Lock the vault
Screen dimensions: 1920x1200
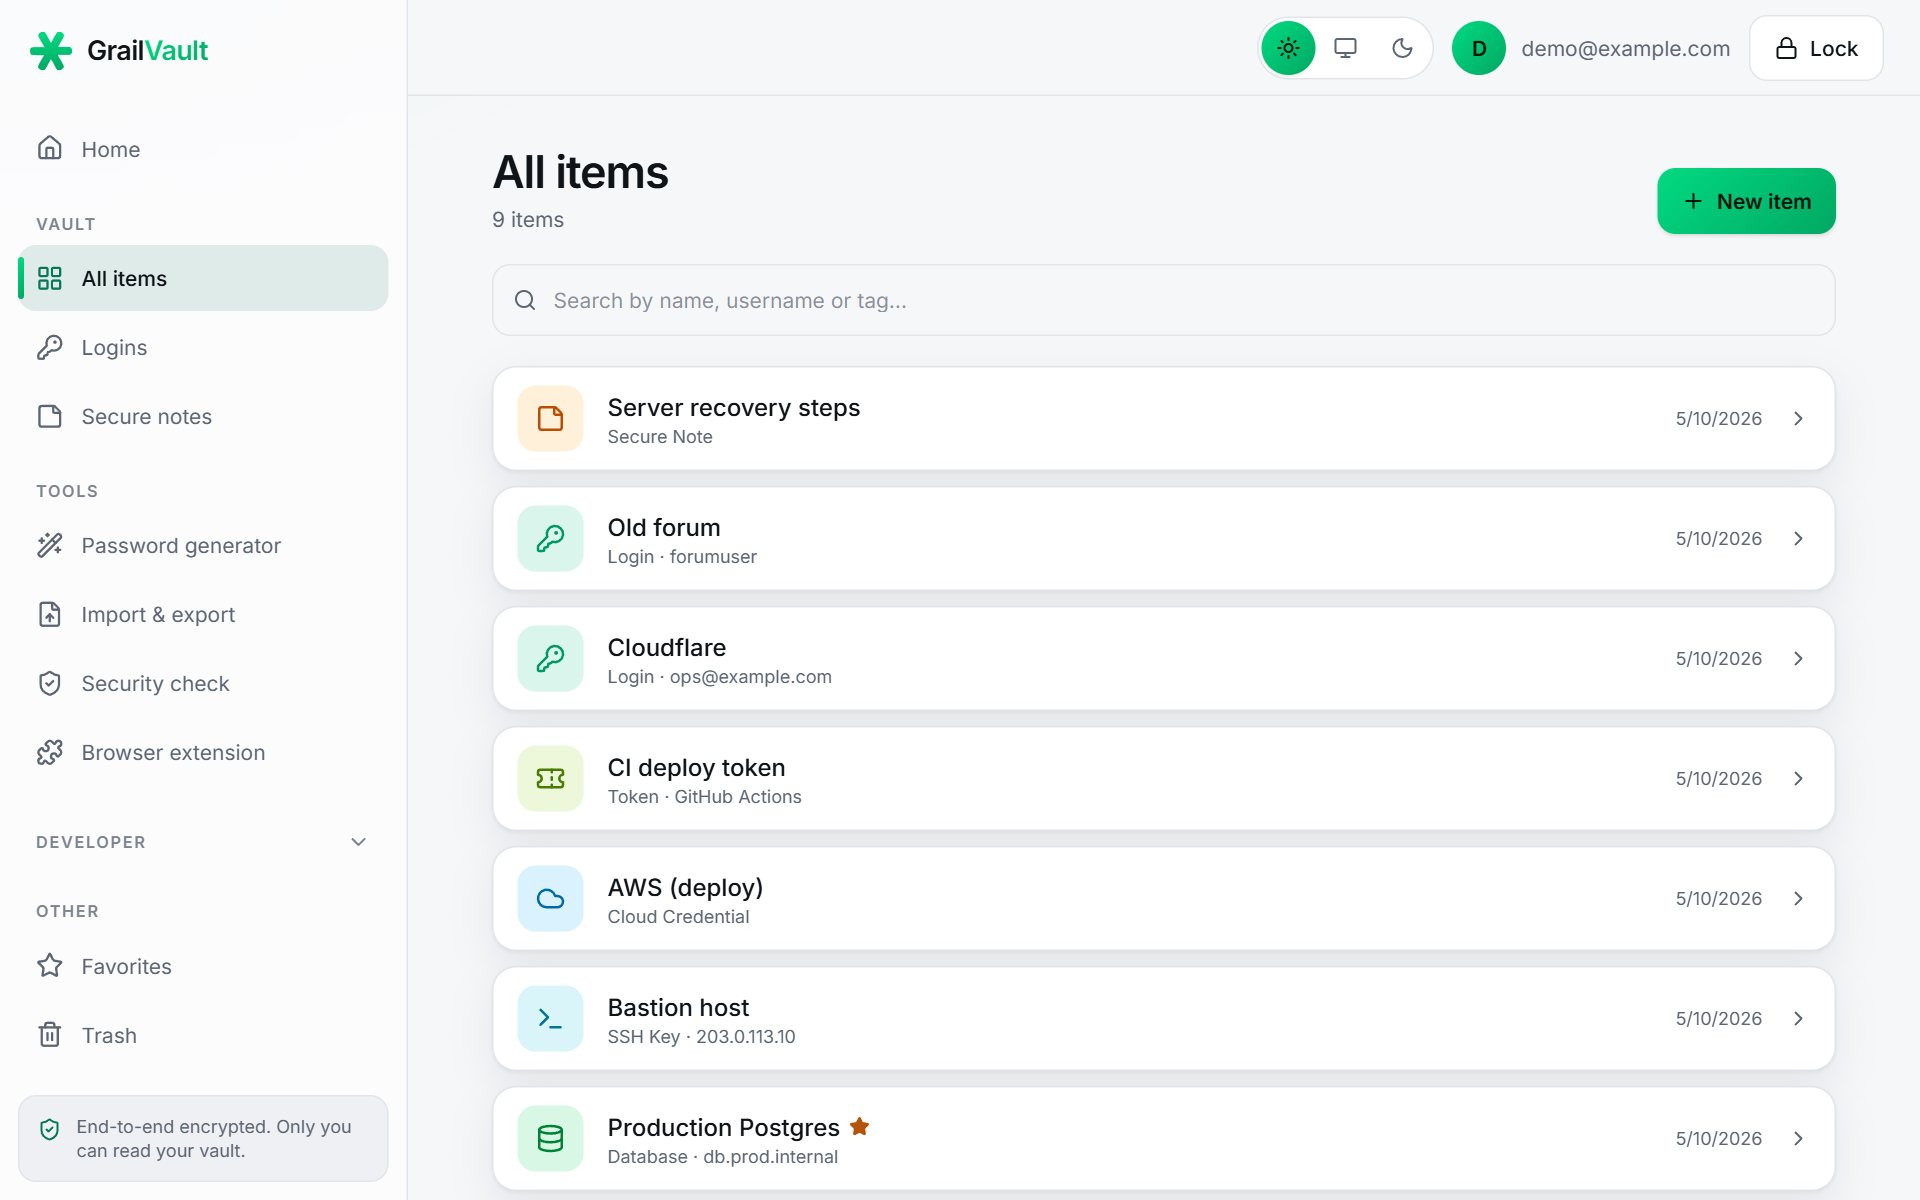[1816, 48]
